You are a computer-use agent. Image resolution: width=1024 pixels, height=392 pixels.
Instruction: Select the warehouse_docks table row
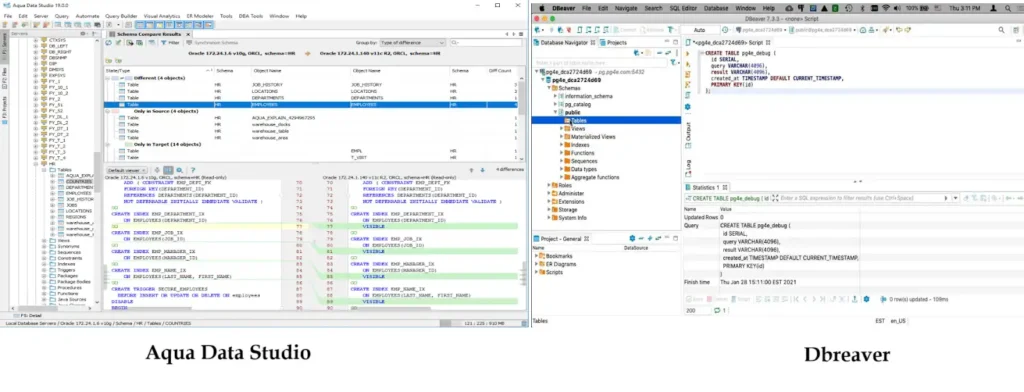312,124
